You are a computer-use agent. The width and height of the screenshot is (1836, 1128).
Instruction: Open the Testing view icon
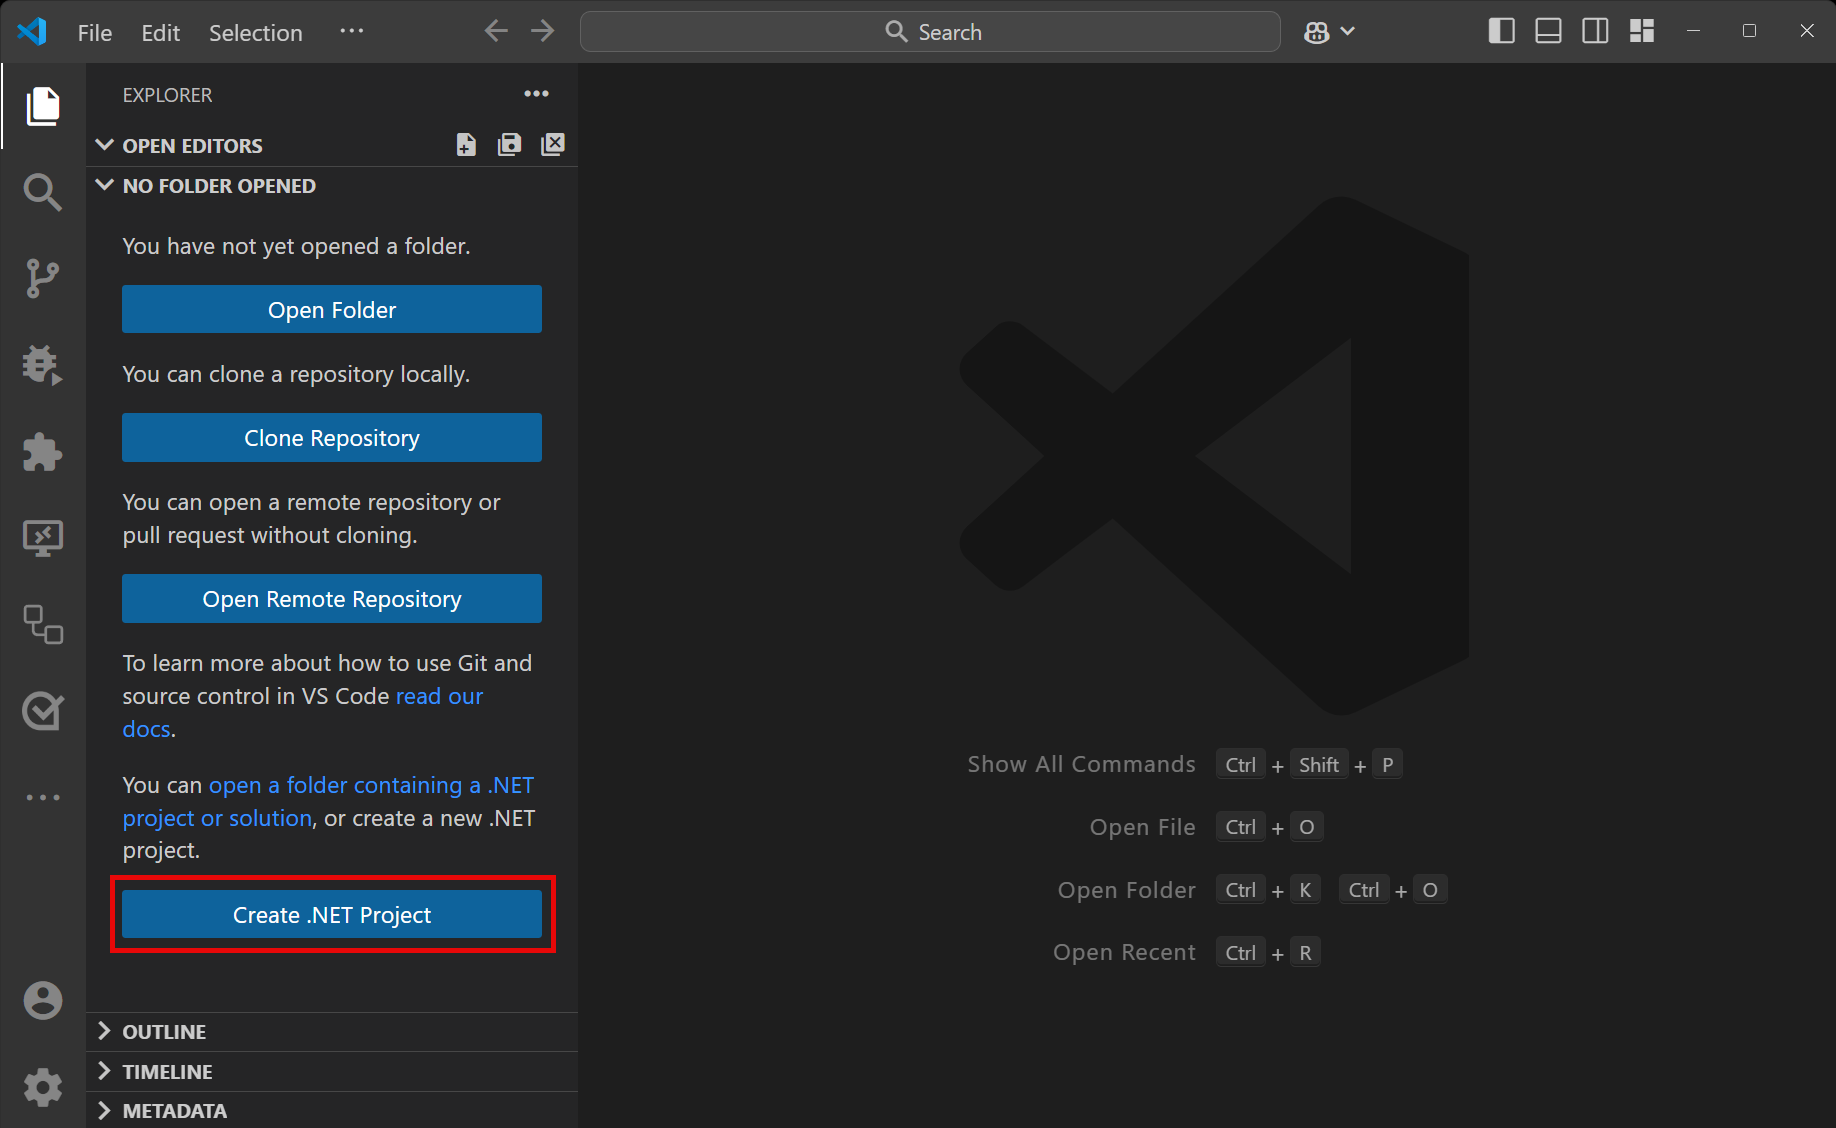[x=42, y=712]
